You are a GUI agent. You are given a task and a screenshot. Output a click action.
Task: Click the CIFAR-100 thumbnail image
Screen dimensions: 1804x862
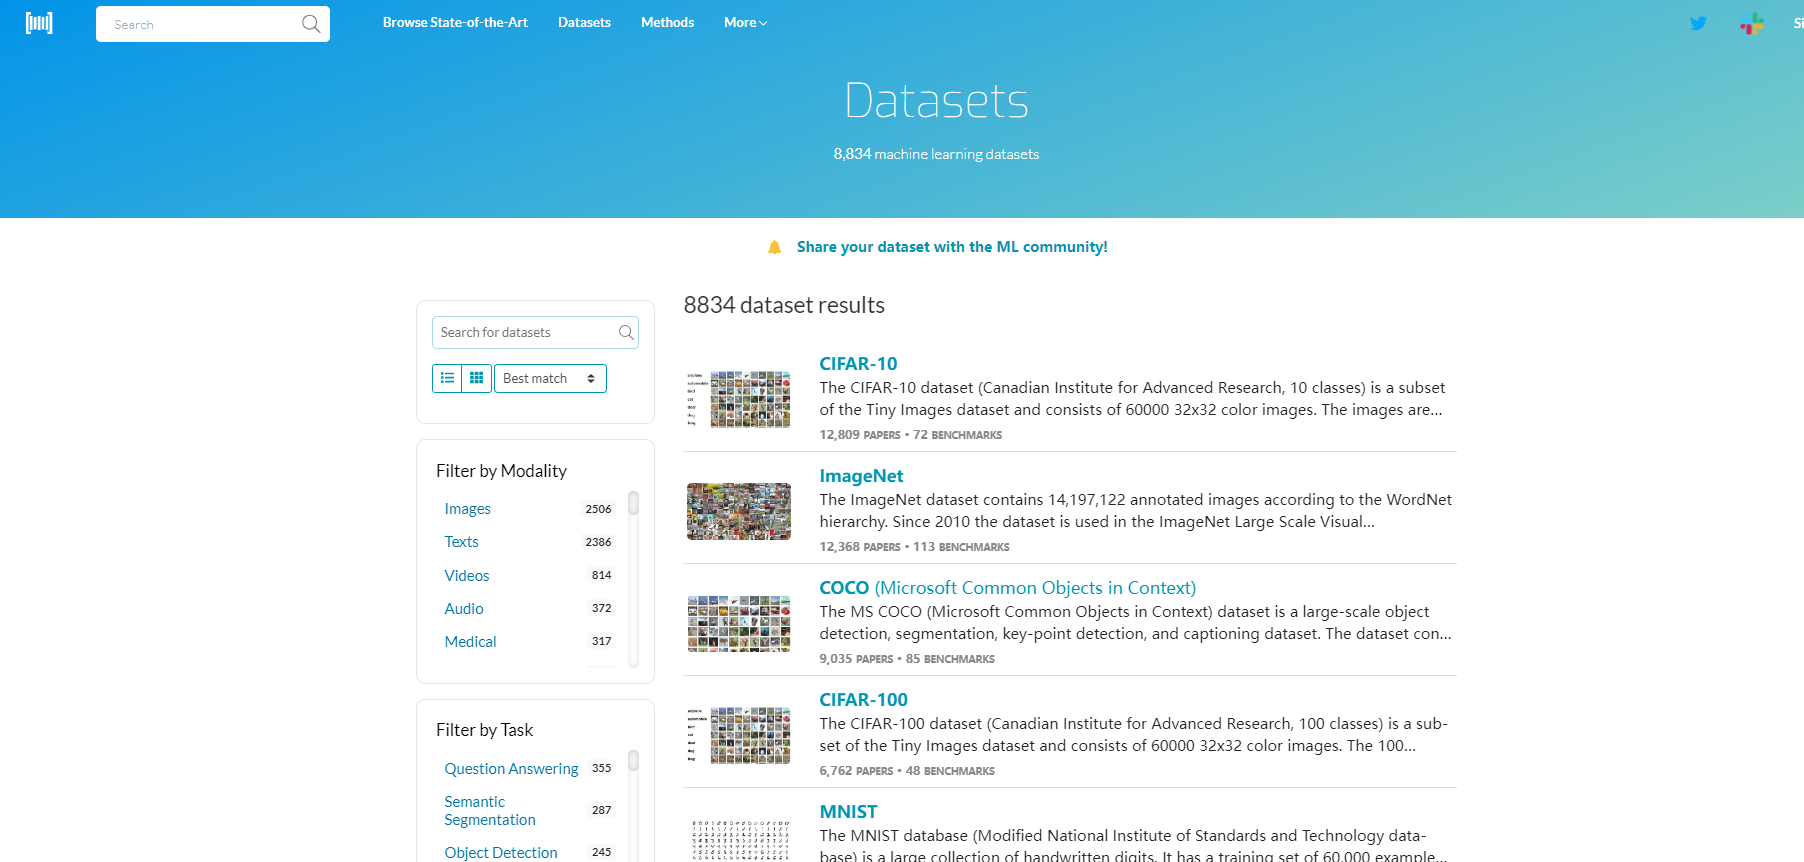[x=739, y=735]
